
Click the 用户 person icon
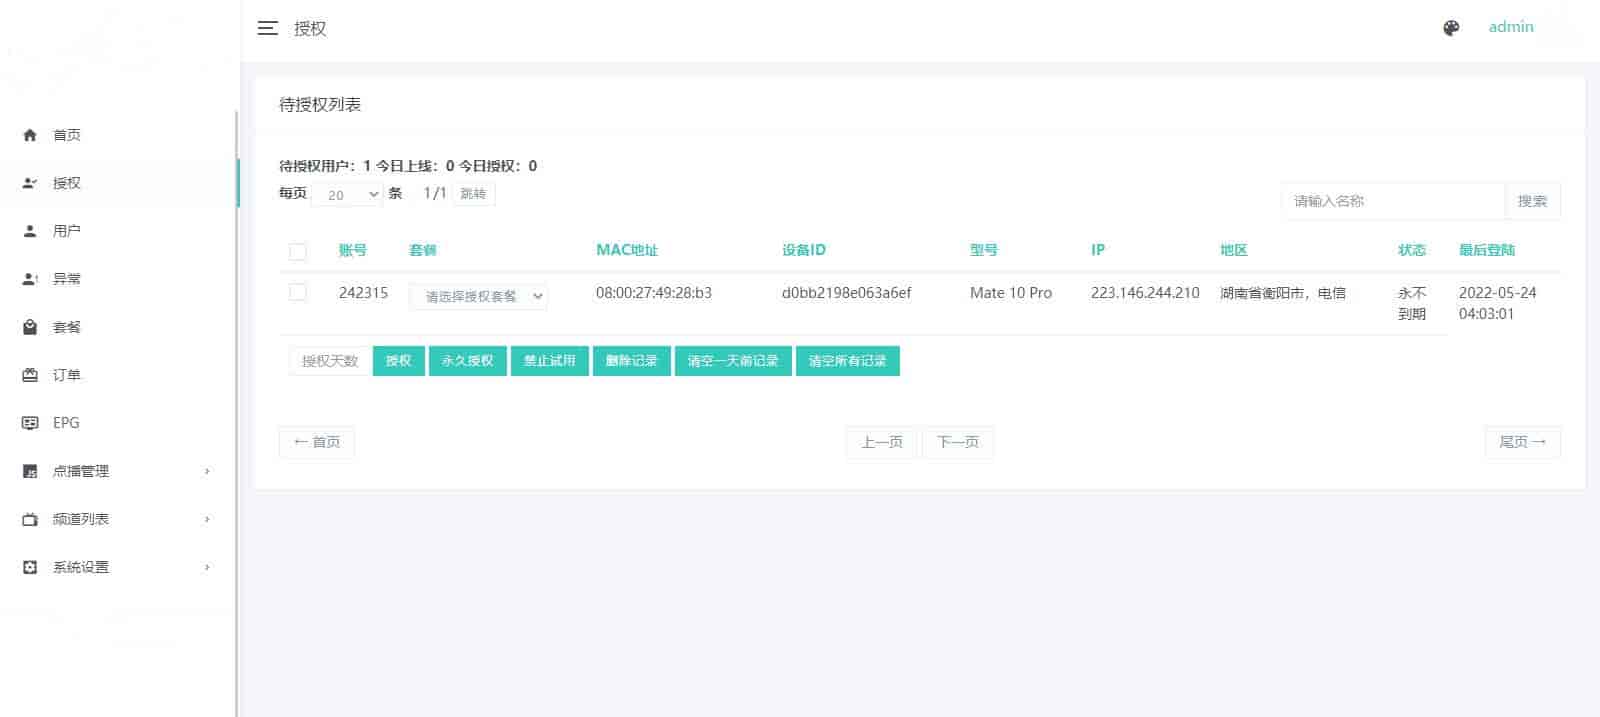30,231
